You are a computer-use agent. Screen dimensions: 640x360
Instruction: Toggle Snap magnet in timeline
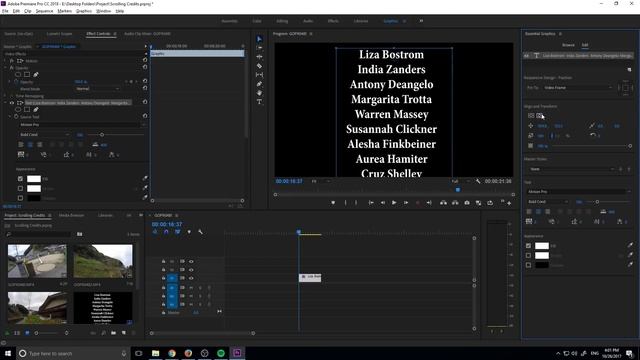click(x=166, y=232)
